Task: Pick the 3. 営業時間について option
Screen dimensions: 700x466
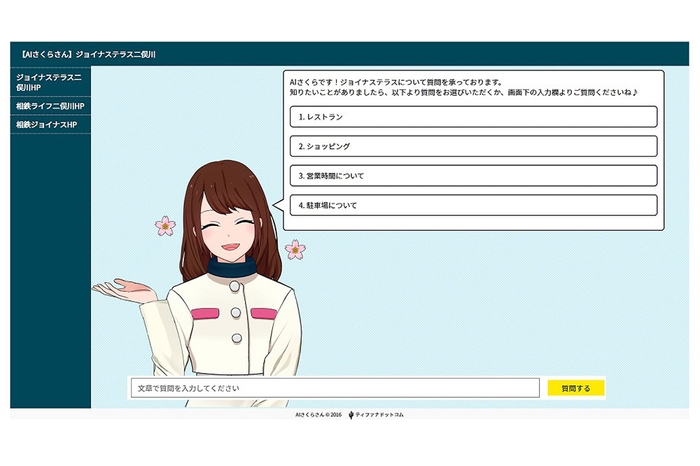Action: click(473, 175)
